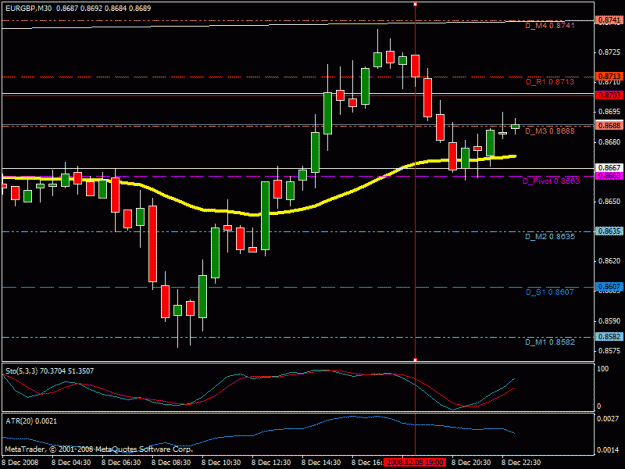Click the 8 Dec 10:30 time label
Screen dimensions: 625x469
pos(221,463)
